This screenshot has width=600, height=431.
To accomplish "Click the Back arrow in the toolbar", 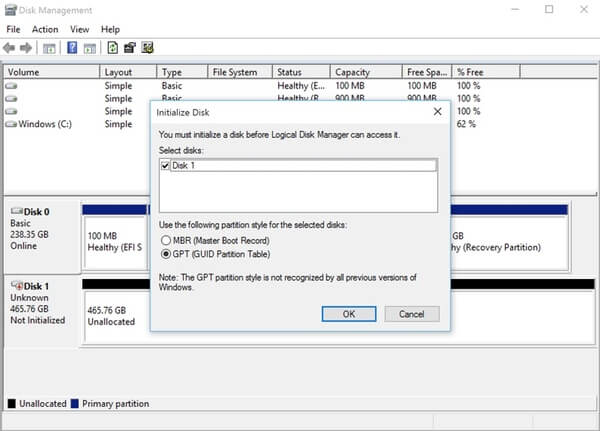I will [x=9, y=48].
